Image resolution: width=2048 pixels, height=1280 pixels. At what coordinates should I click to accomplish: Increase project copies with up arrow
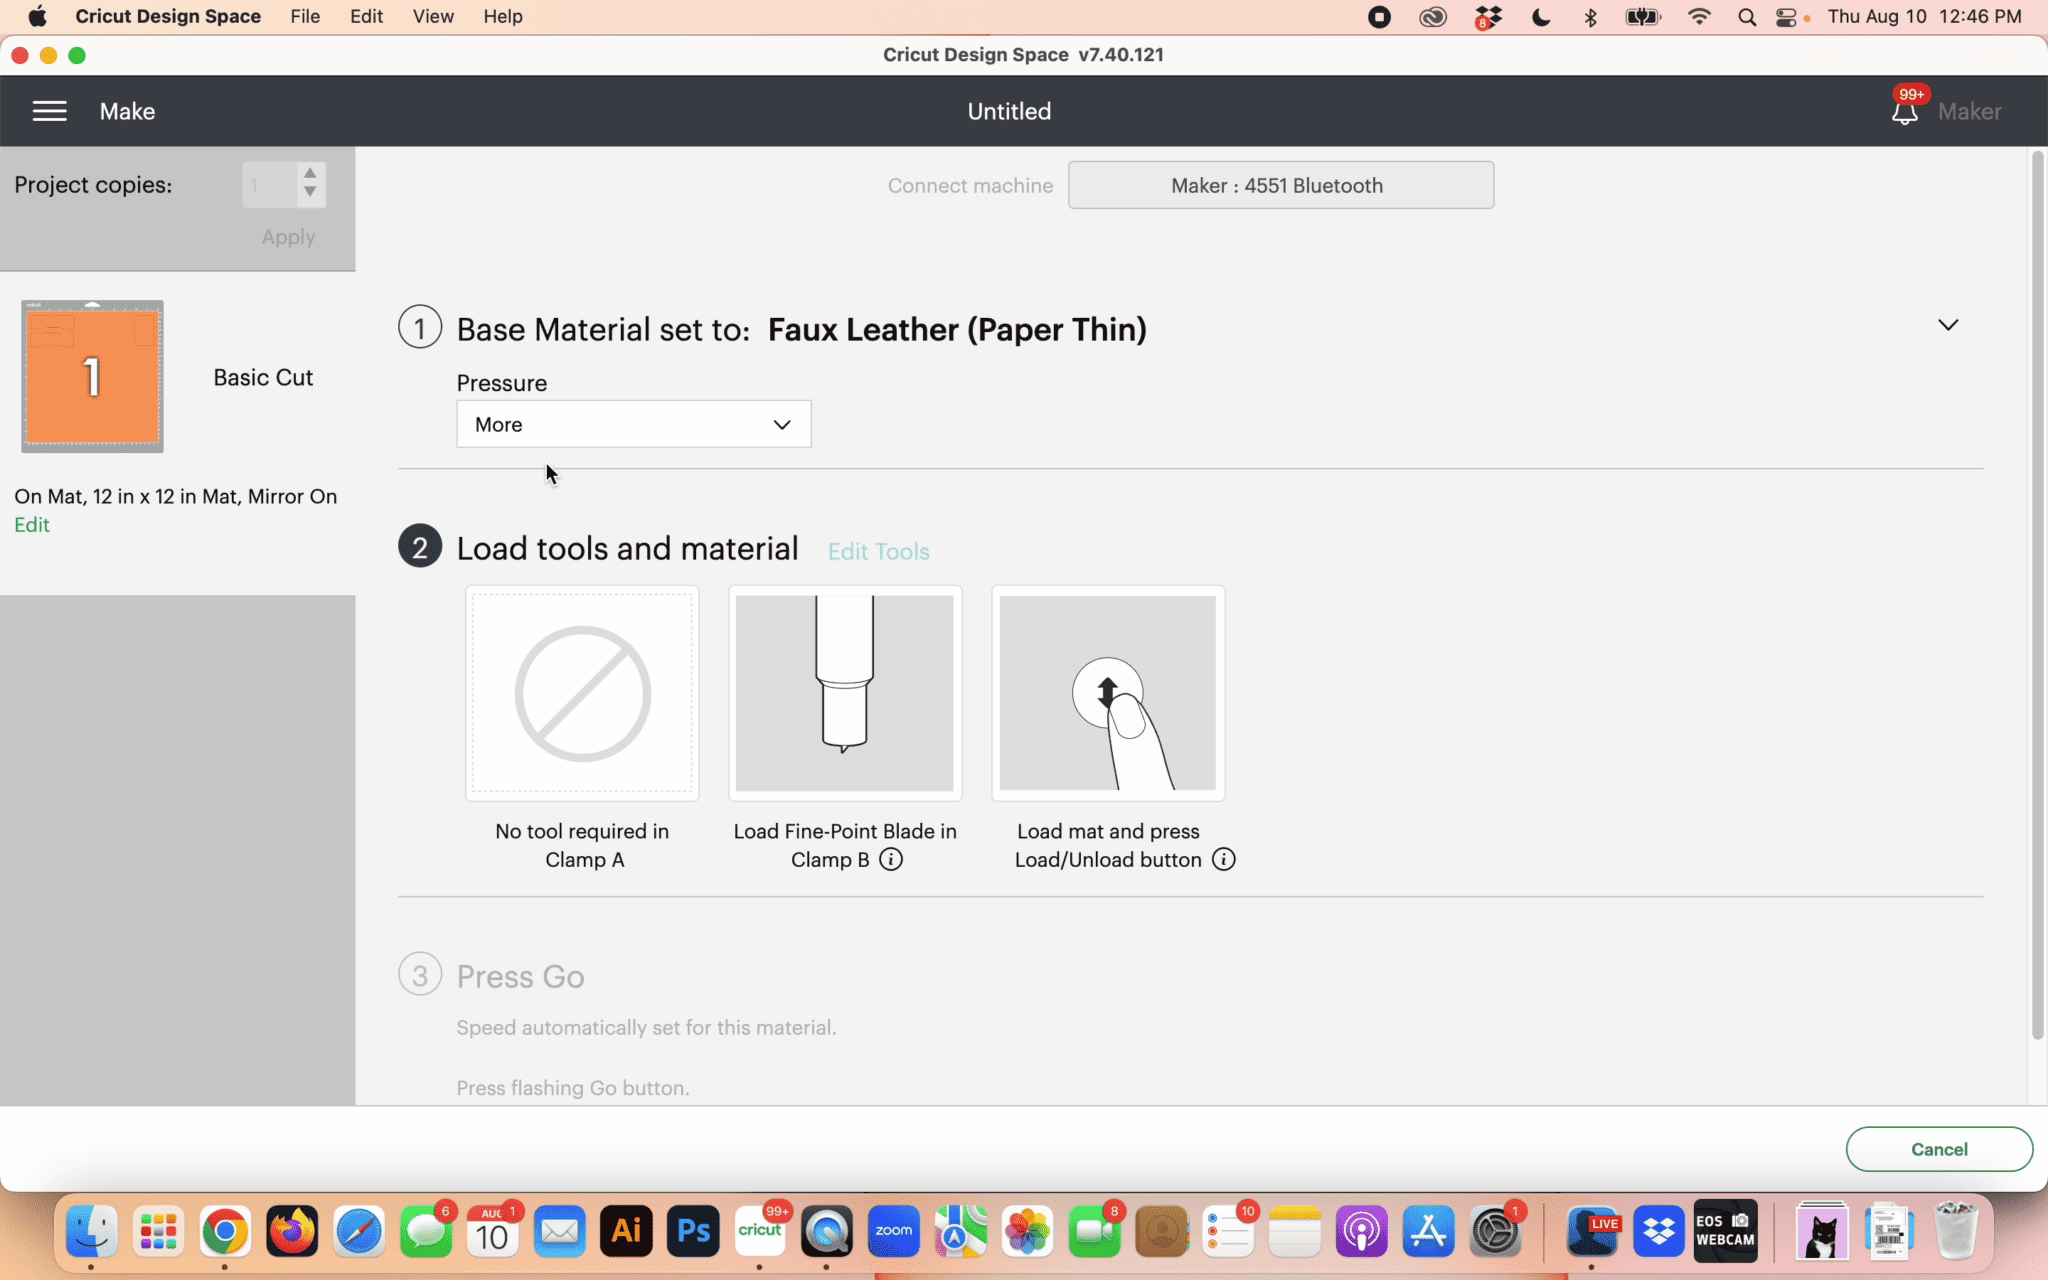pyautogui.click(x=310, y=174)
